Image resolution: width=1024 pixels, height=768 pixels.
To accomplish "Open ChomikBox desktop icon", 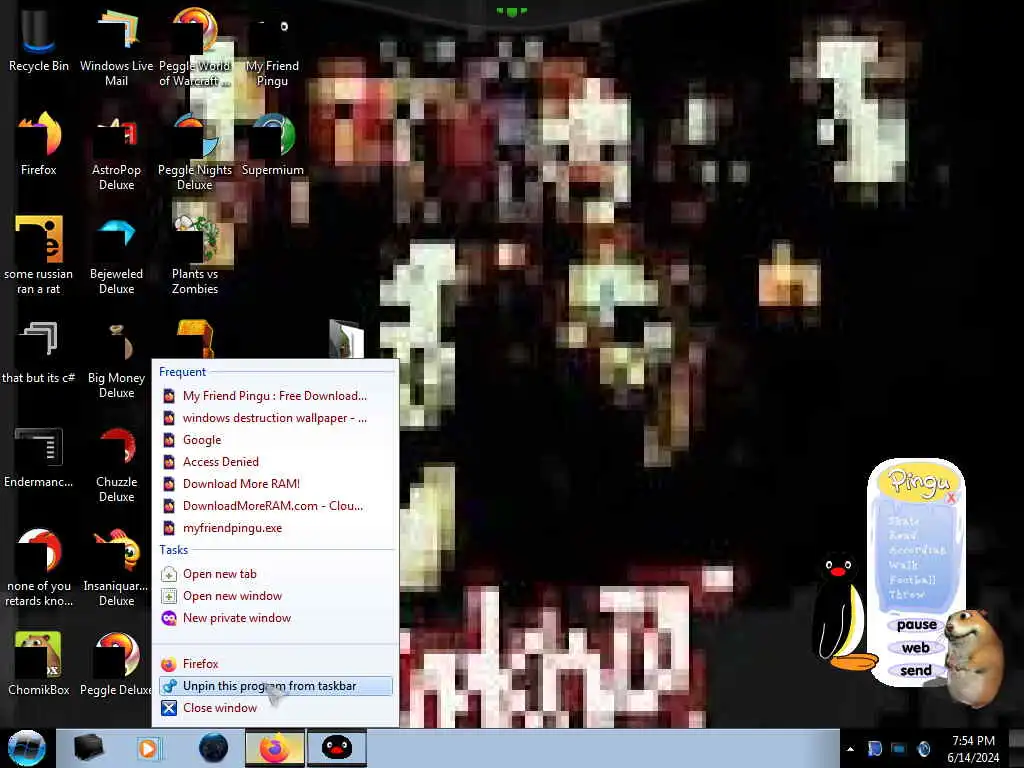I will click(x=39, y=664).
